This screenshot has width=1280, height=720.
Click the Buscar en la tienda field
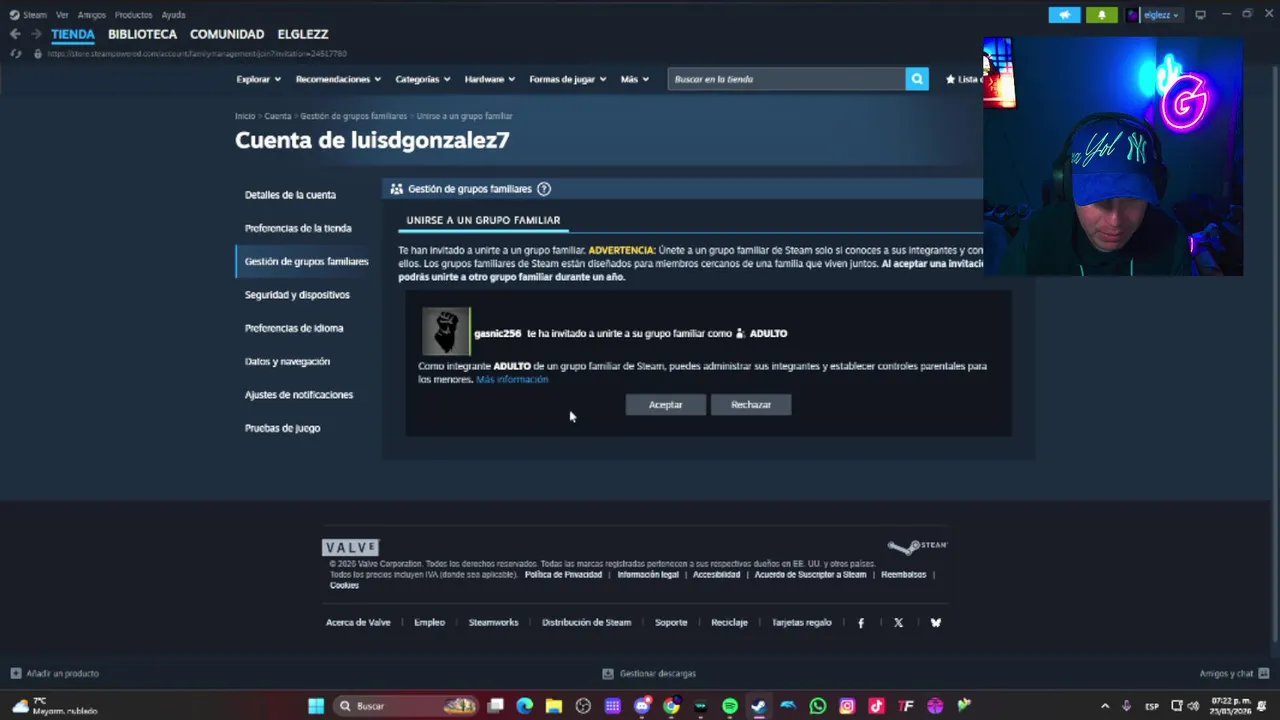coord(786,79)
